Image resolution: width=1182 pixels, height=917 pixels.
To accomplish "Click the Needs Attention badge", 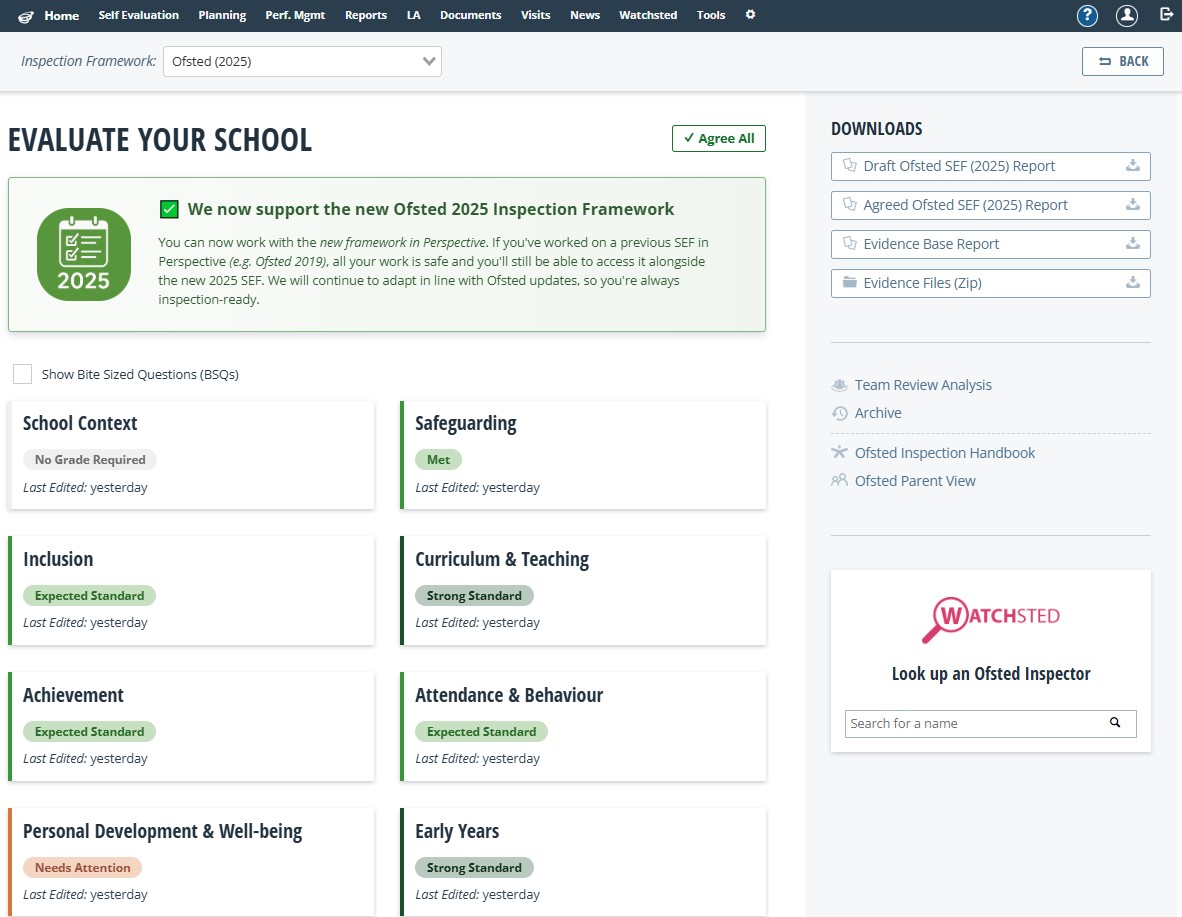I will (82, 867).
